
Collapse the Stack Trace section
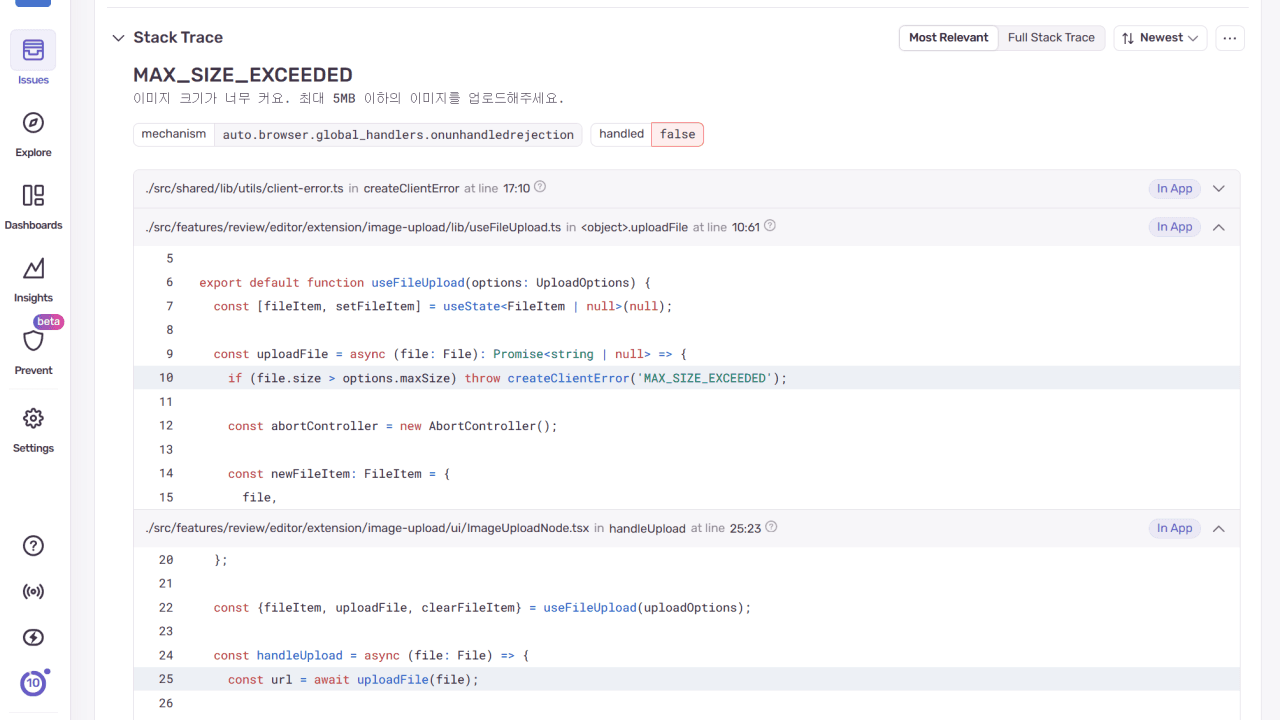coord(118,38)
